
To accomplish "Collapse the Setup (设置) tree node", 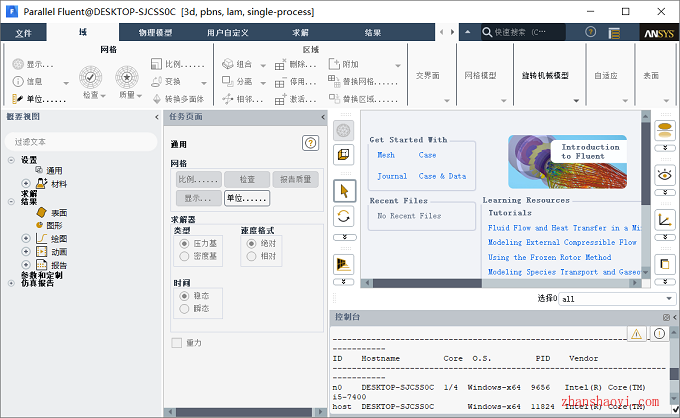I will pos(11,160).
